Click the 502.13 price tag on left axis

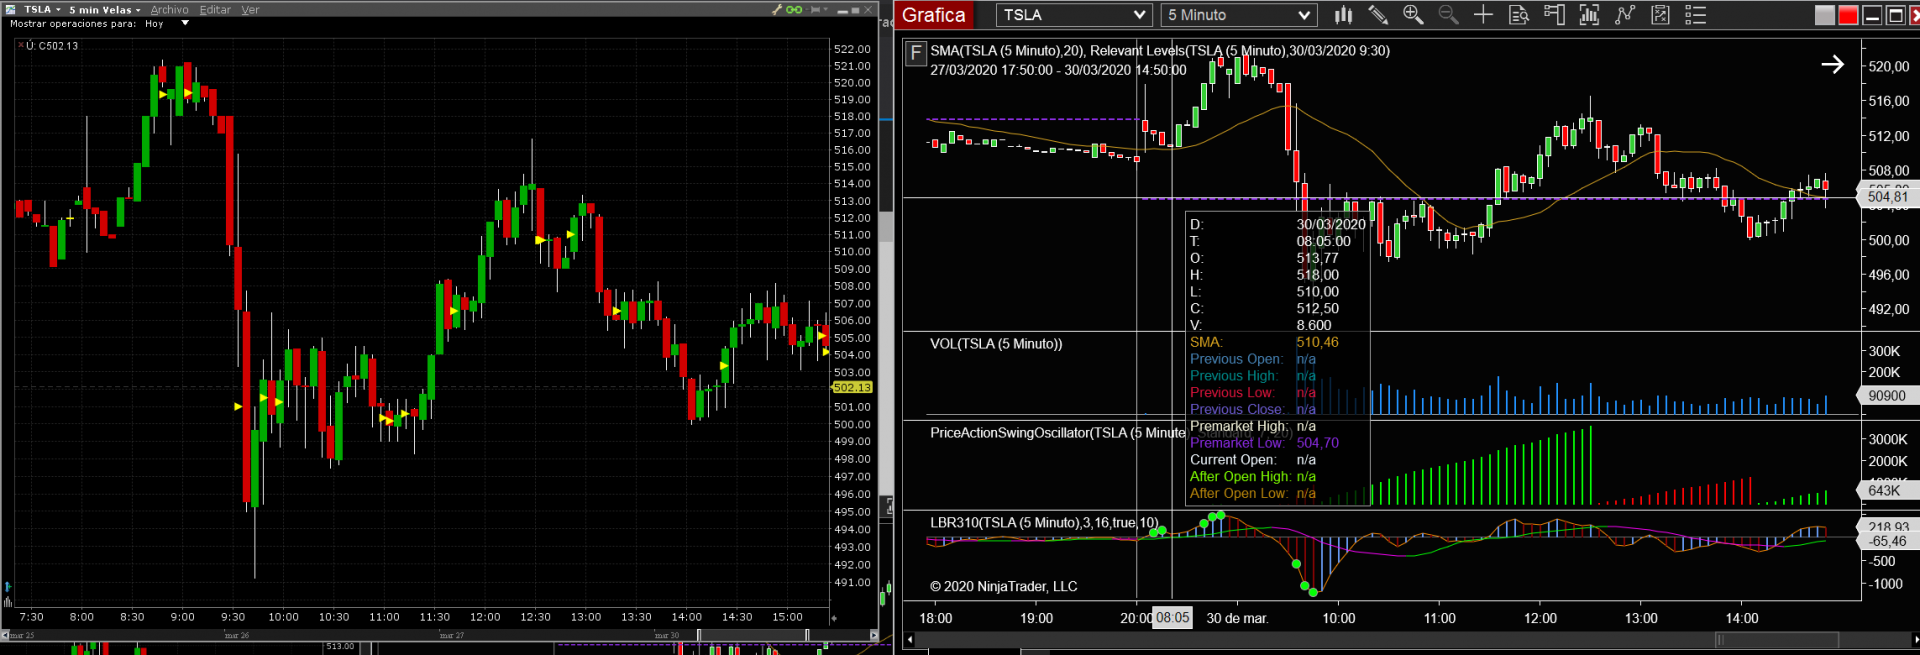coord(852,387)
